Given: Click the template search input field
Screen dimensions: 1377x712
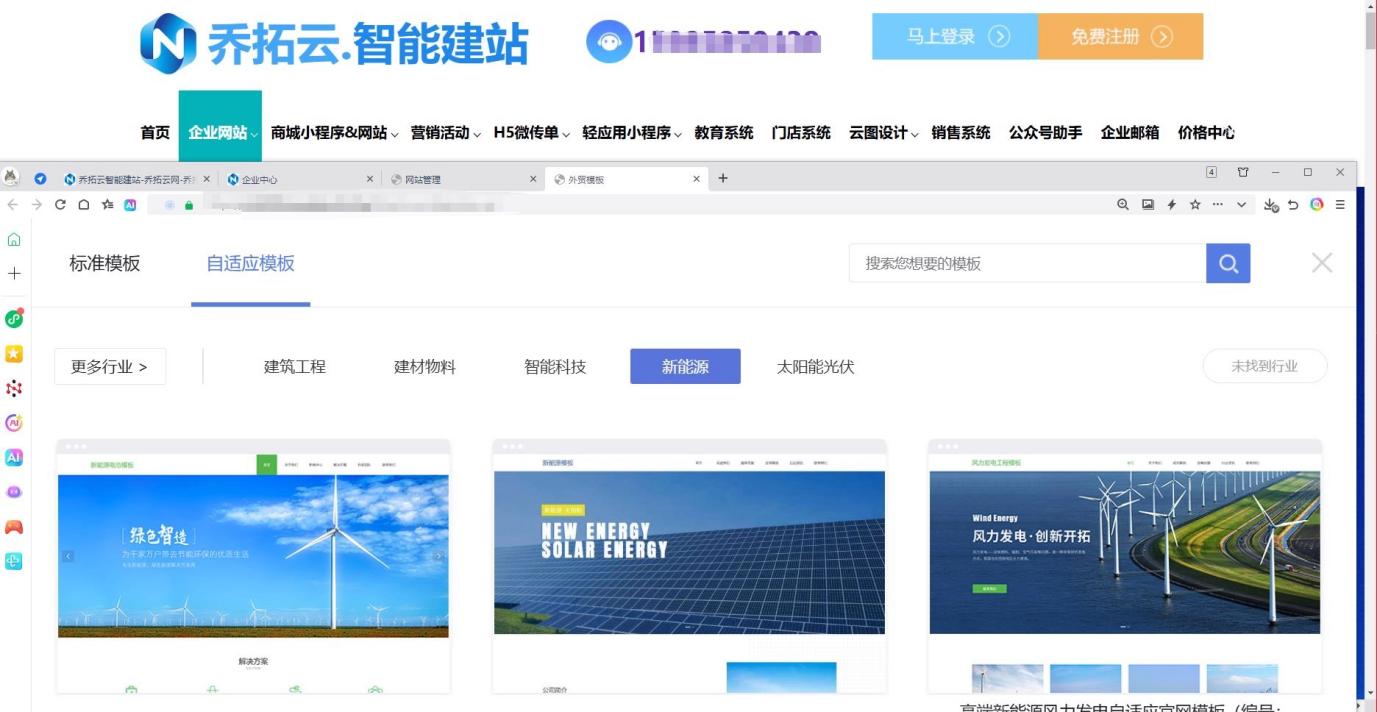Looking at the screenshot, I should tap(1027, 264).
